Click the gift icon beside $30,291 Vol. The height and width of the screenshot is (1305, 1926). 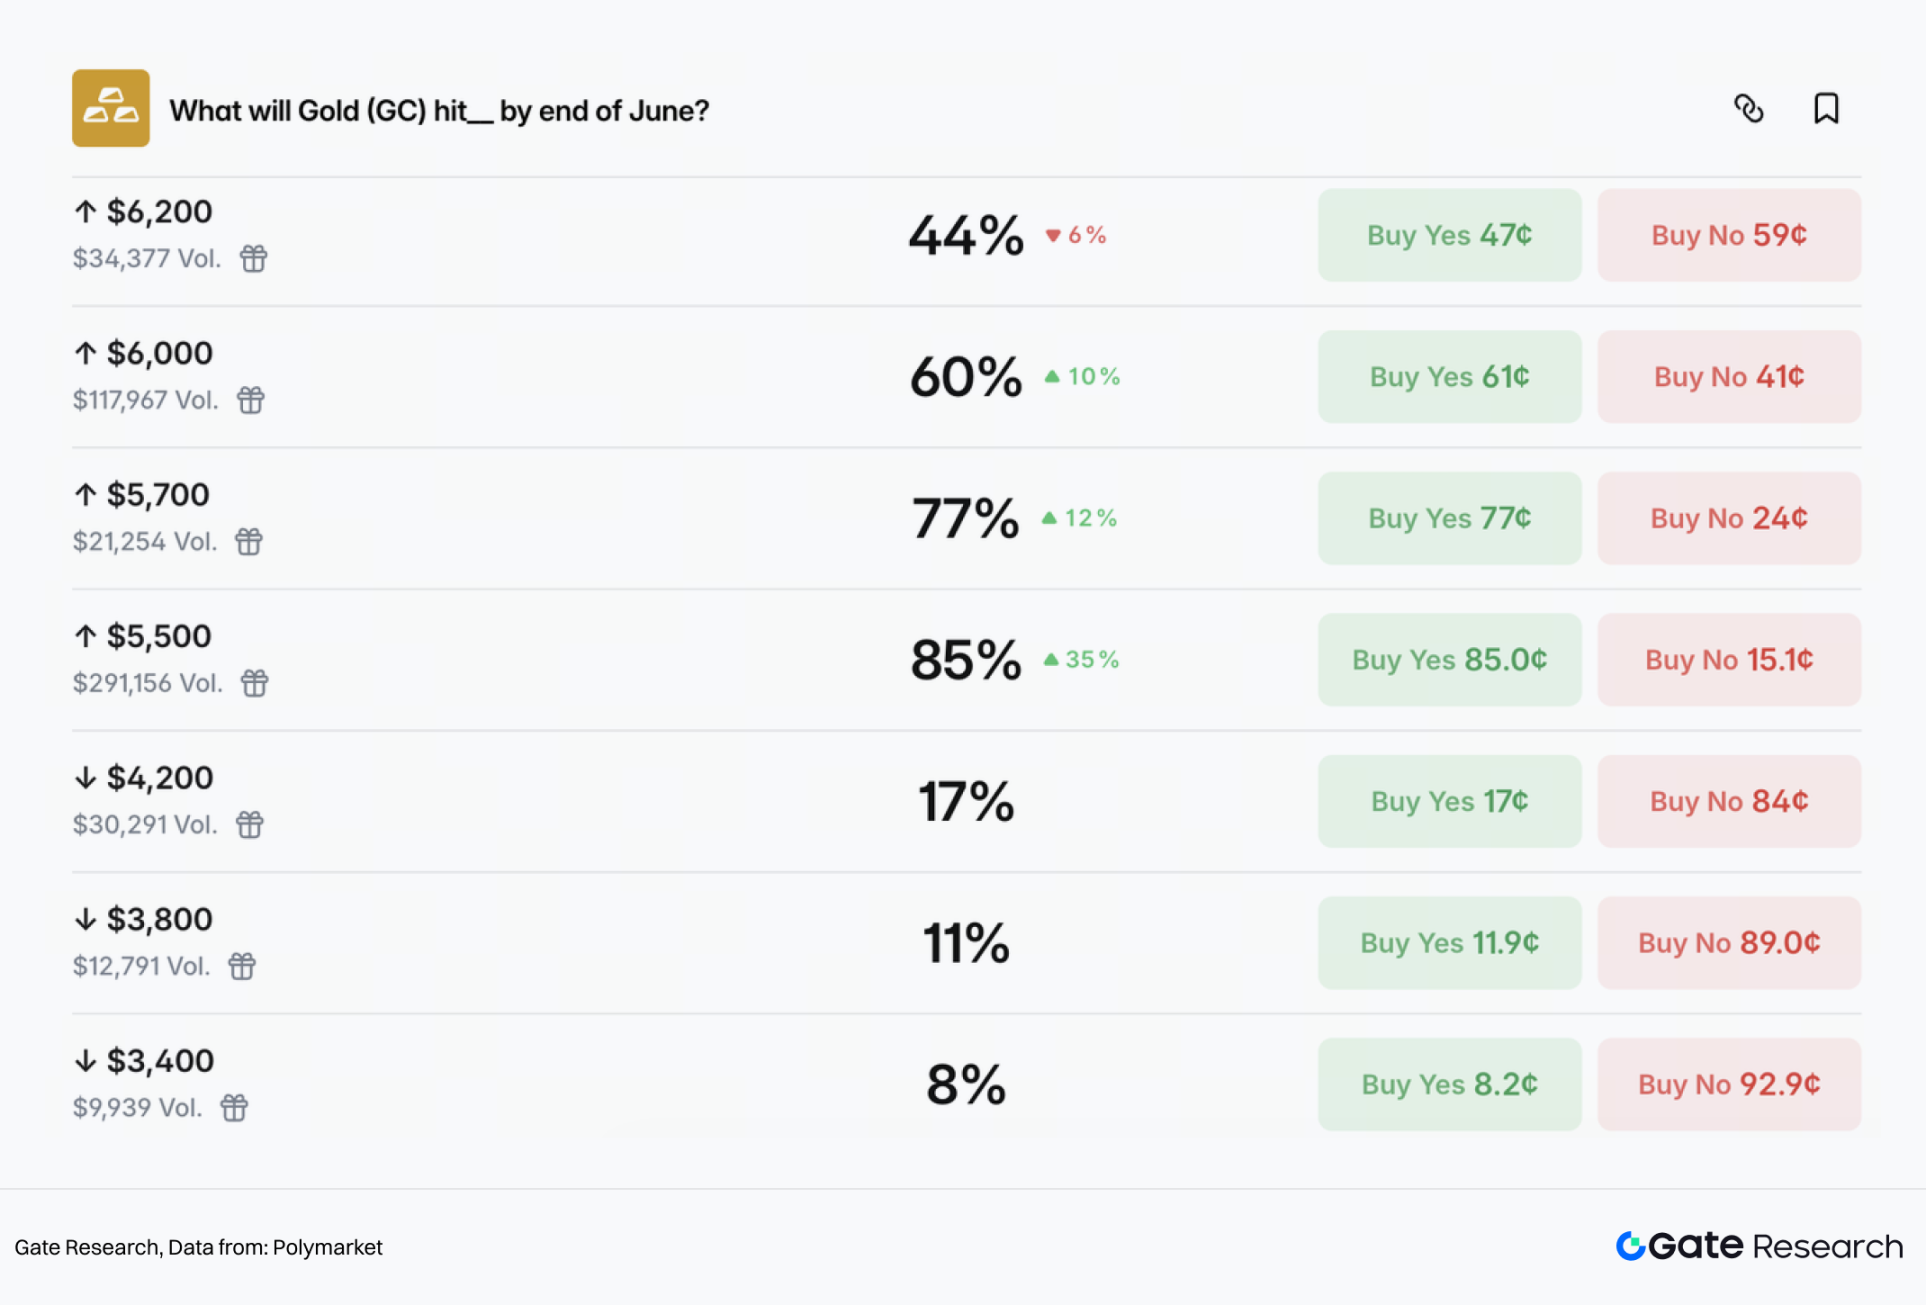click(250, 825)
